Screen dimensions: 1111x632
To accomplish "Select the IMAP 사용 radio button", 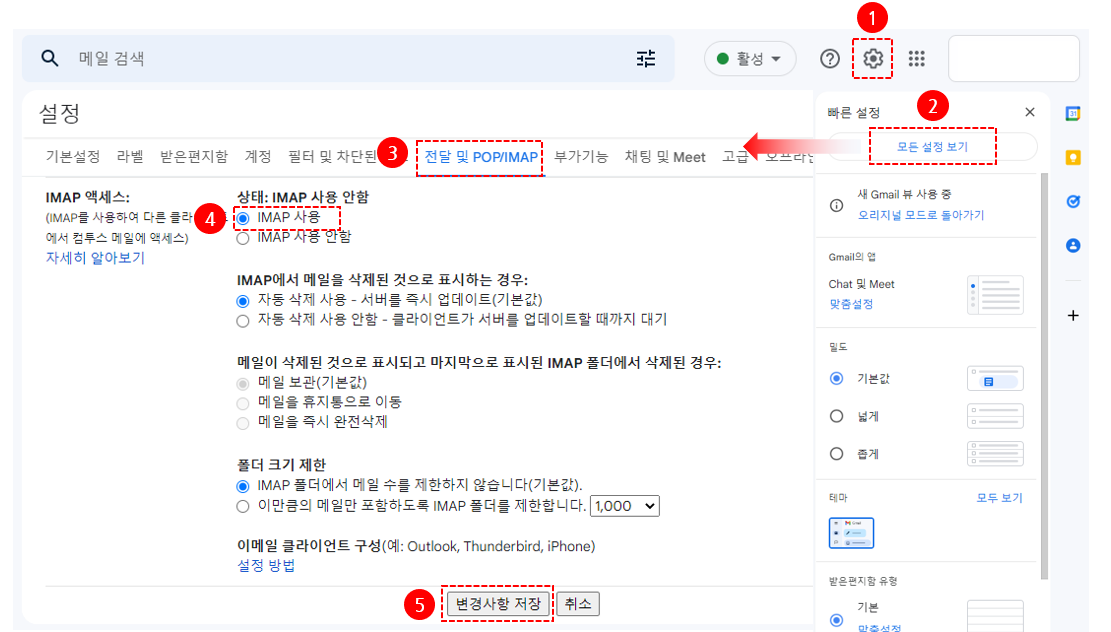I will (243, 217).
